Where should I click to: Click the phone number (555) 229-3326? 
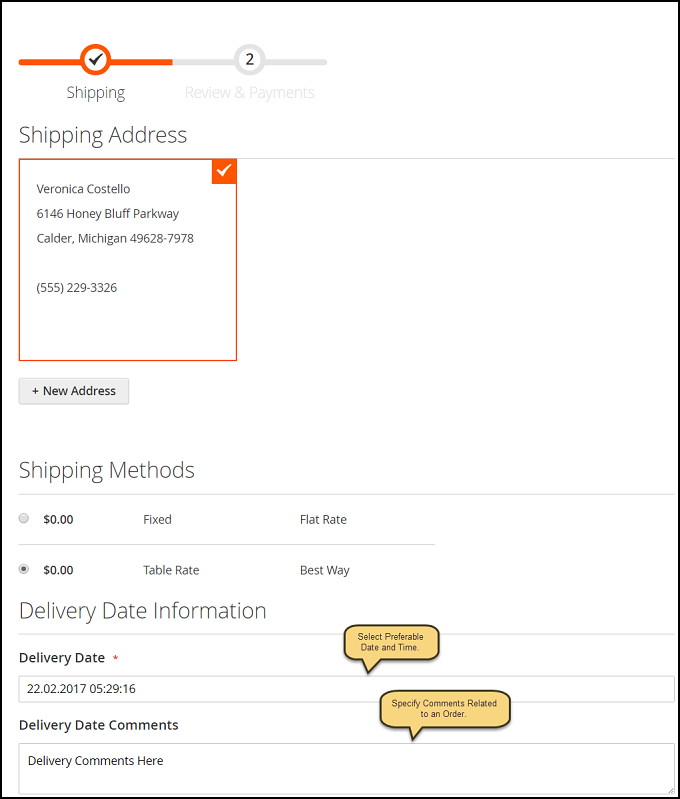pyautogui.click(x=76, y=288)
